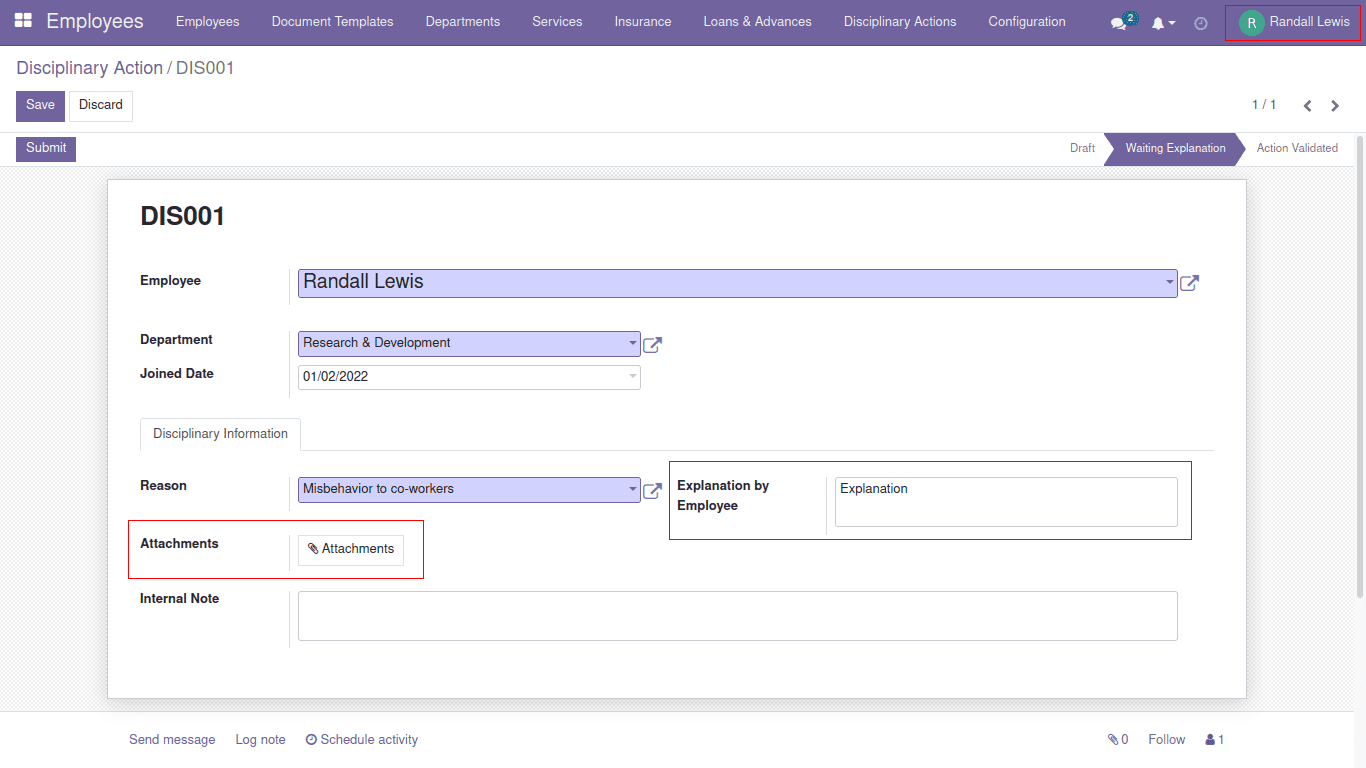This screenshot has height=768, width=1366.
Task: Submit the disciplinary action
Action: (x=45, y=148)
